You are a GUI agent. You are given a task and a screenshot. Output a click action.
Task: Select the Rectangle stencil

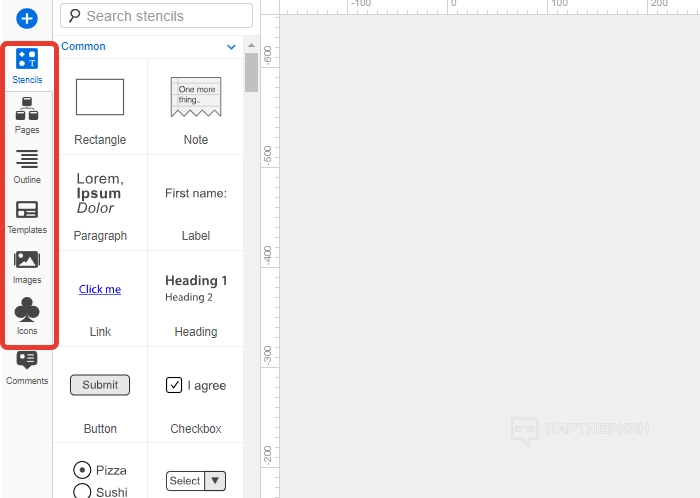coord(100,107)
